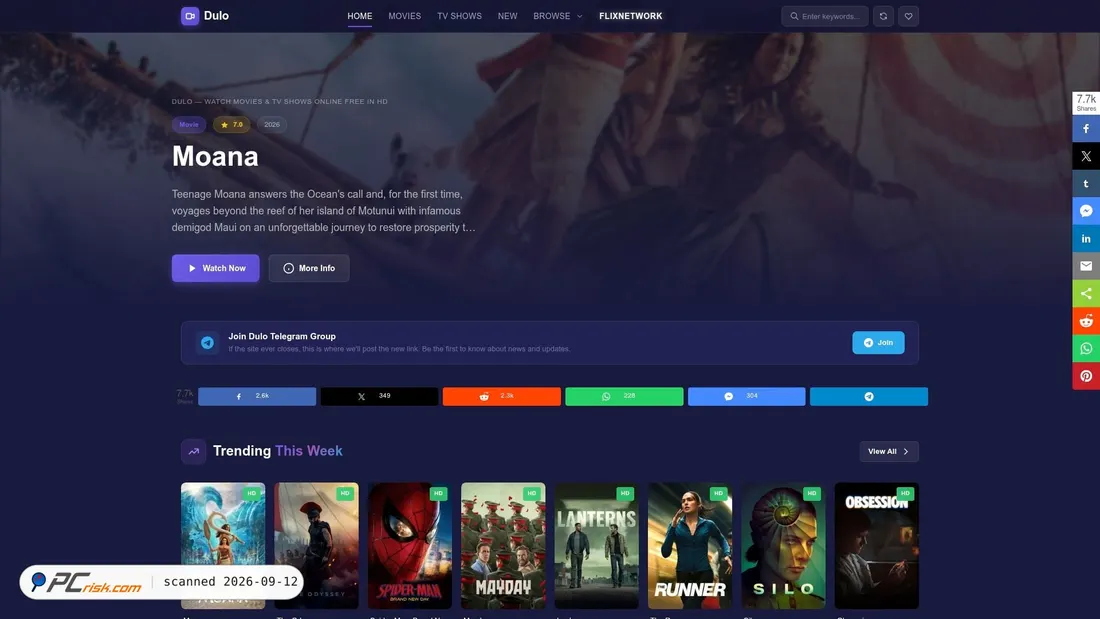Open the Silo poster thumbnail
This screenshot has height=619, width=1100.
point(783,545)
